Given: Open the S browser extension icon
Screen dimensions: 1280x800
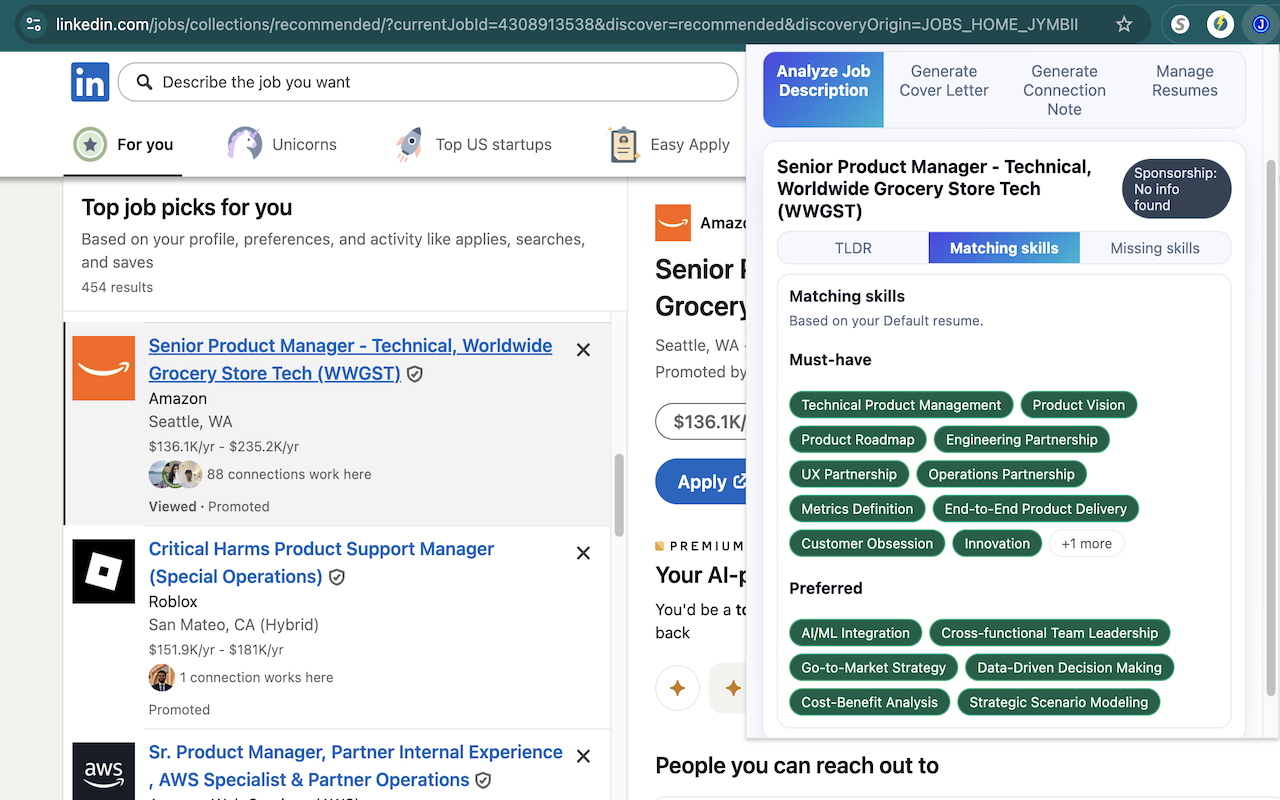Looking at the screenshot, I should tap(1180, 24).
